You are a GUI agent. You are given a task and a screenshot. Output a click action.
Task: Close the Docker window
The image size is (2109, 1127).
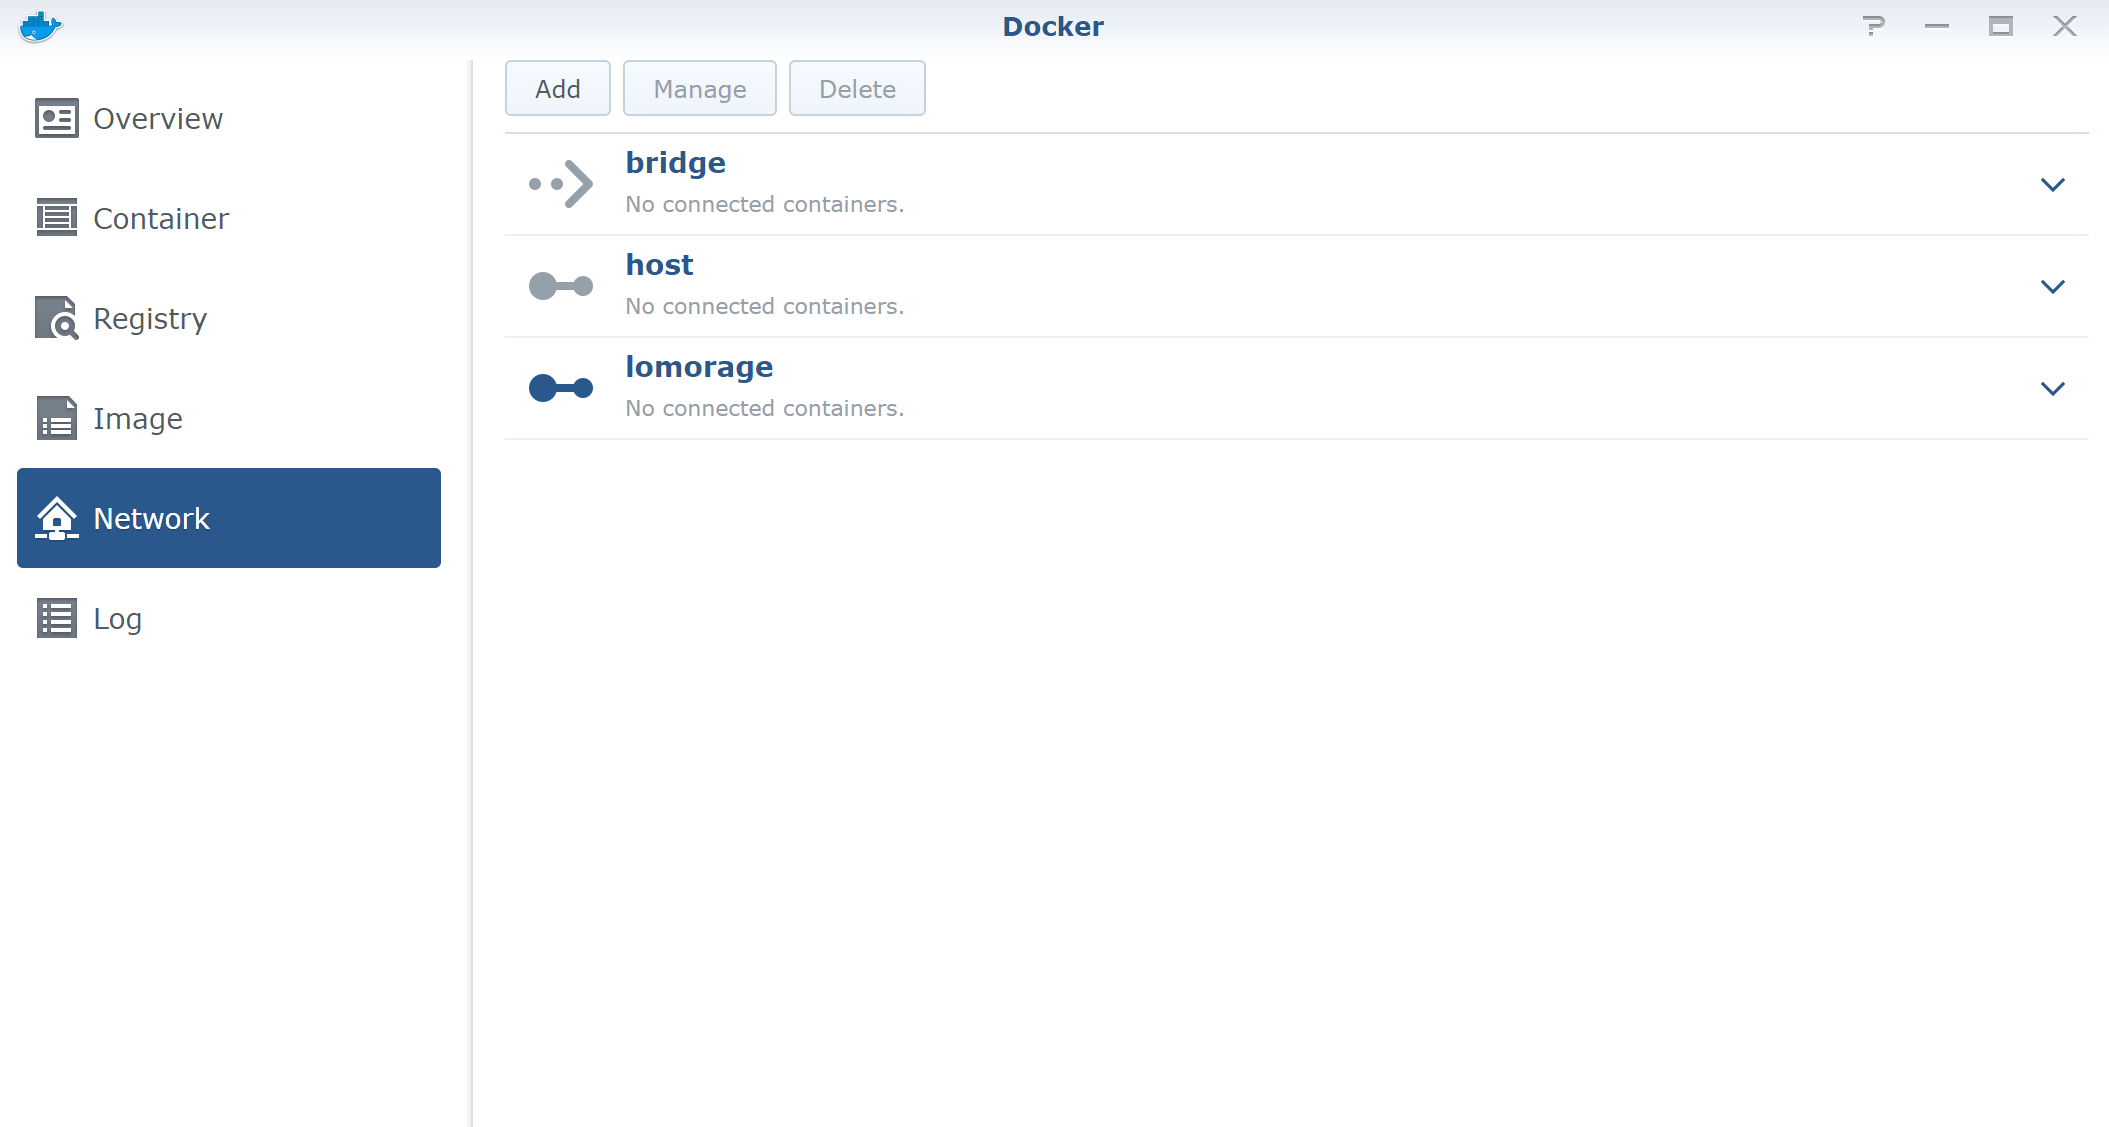(2065, 26)
